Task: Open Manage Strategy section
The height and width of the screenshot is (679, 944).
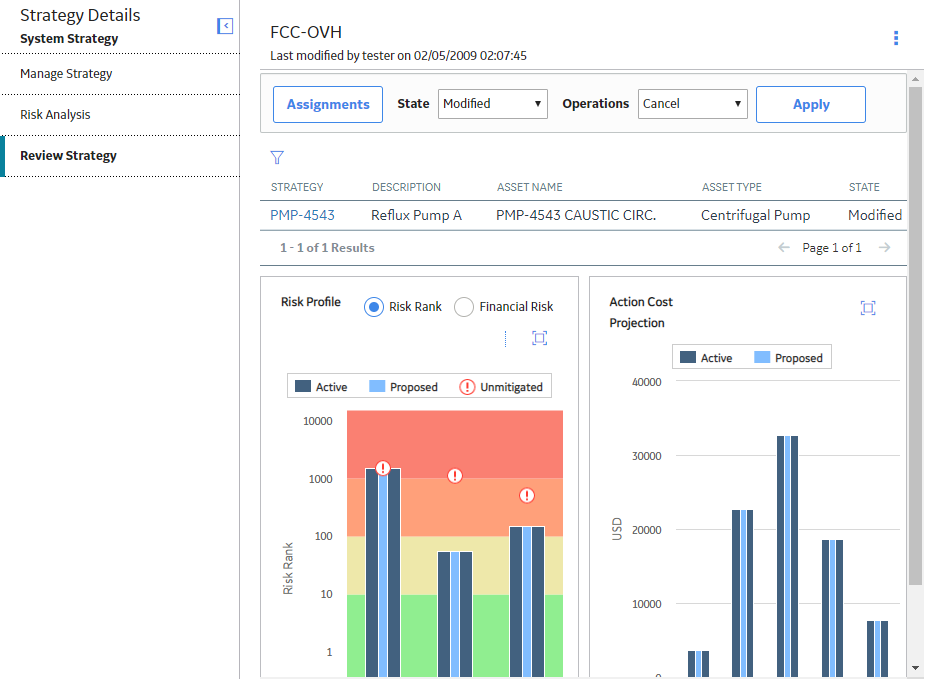Action: click(x=120, y=74)
